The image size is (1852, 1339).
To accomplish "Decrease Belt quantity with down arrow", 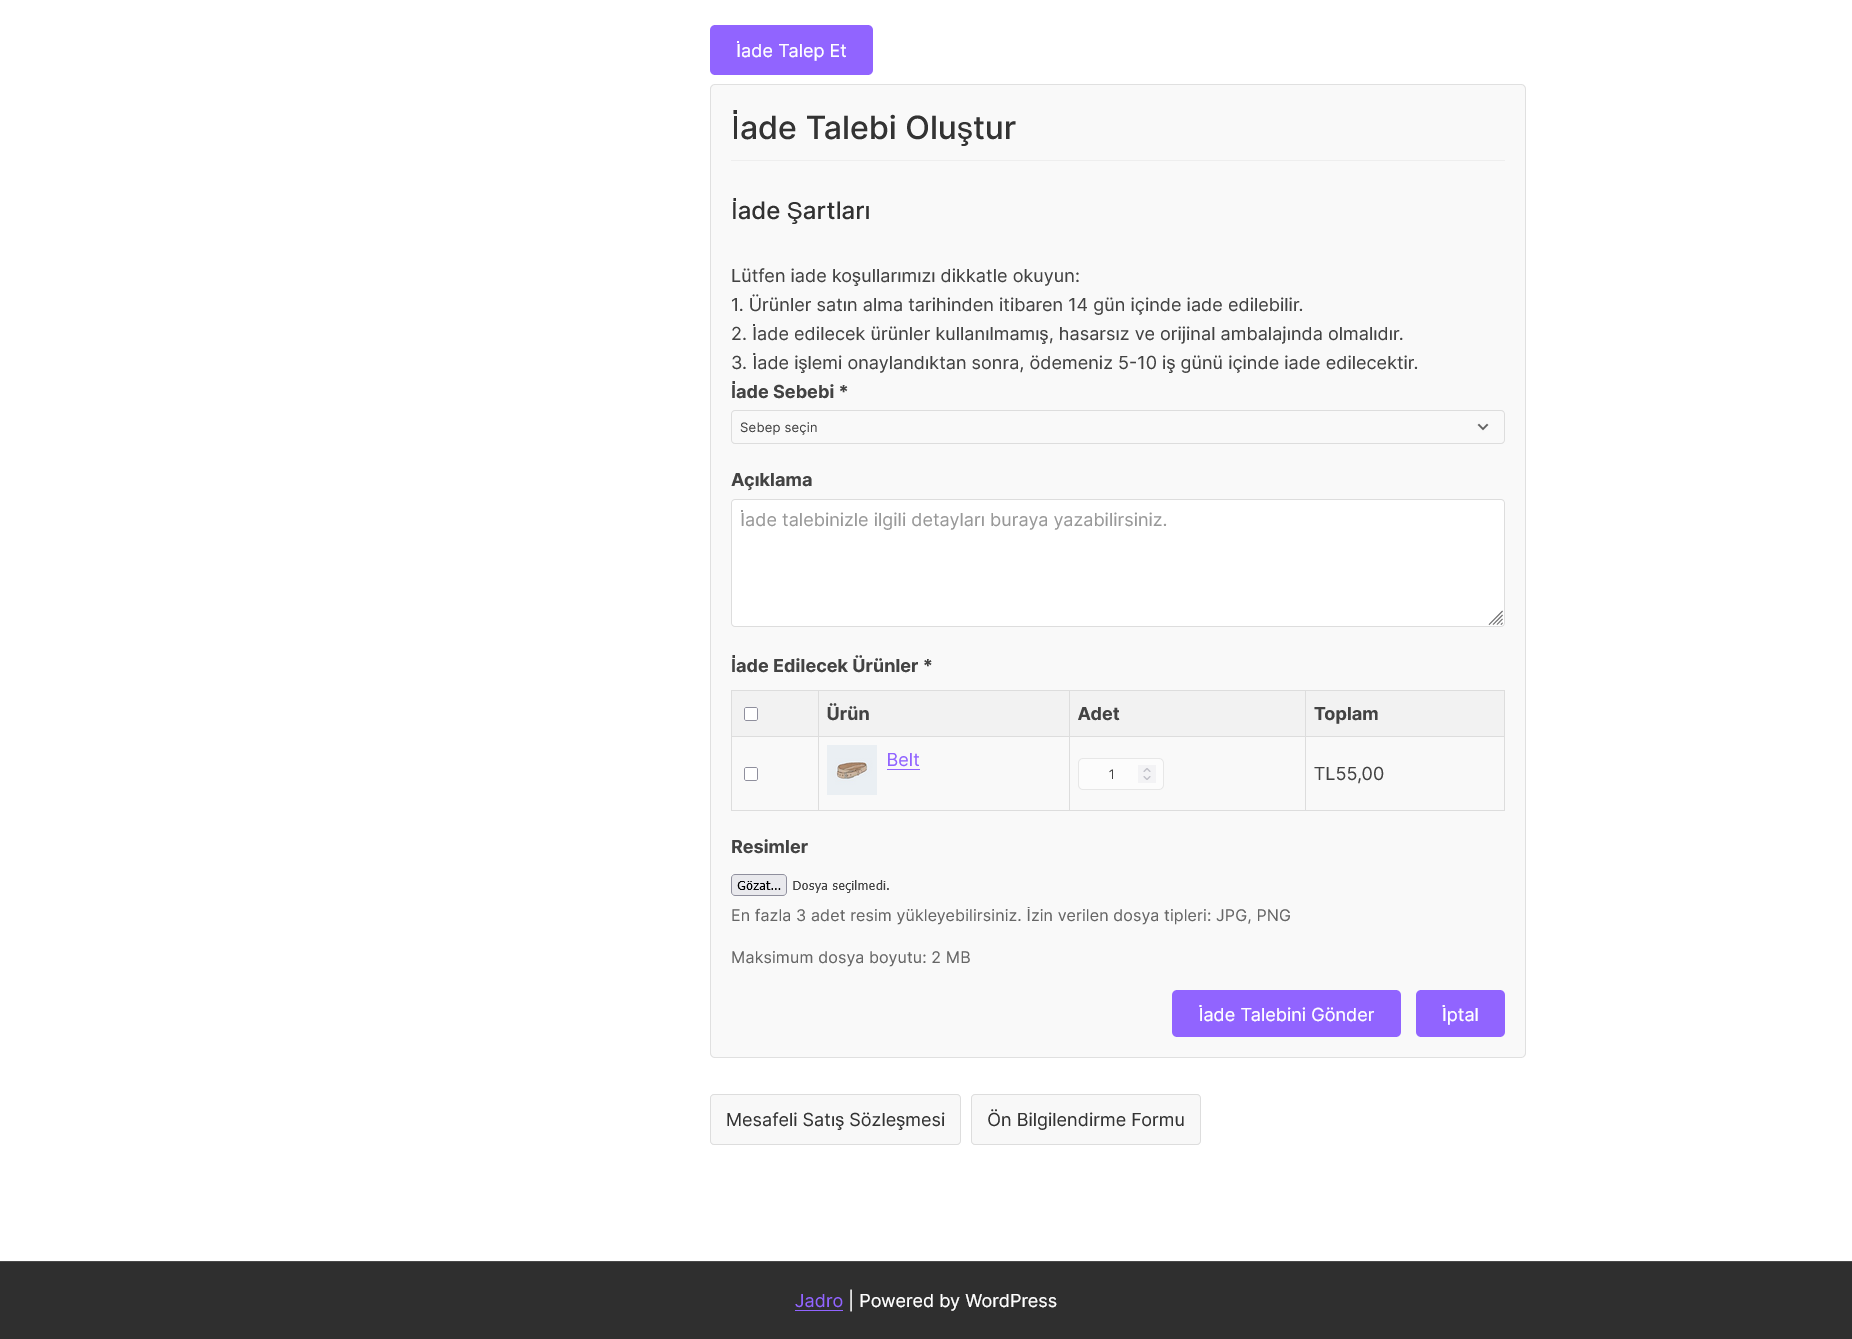I will (x=1147, y=778).
